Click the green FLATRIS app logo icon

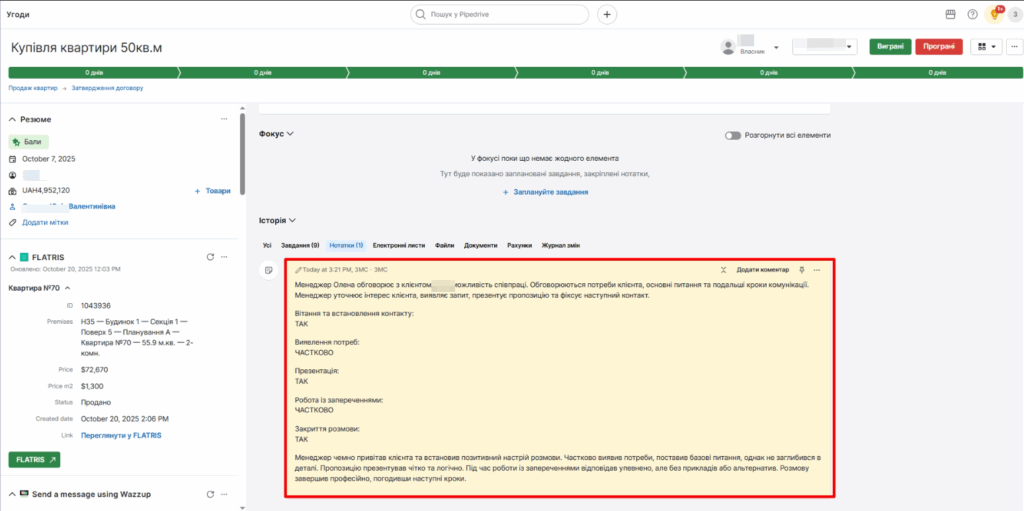24,257
